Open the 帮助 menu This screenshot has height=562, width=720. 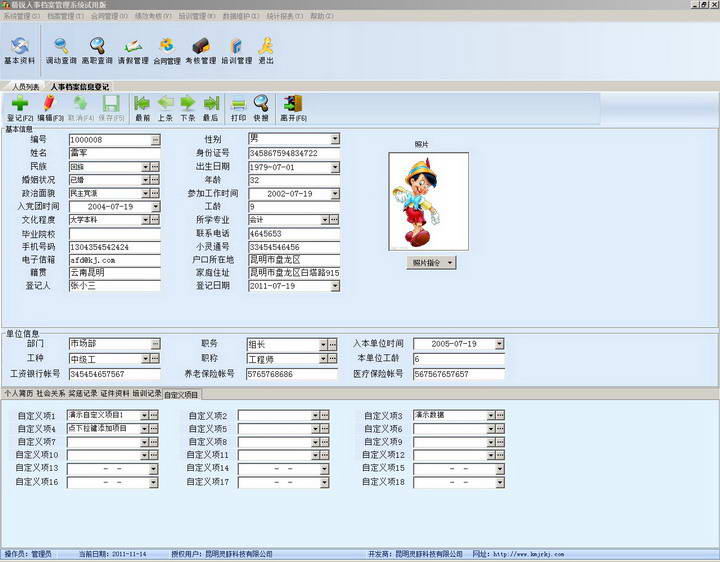click(322, 16)
